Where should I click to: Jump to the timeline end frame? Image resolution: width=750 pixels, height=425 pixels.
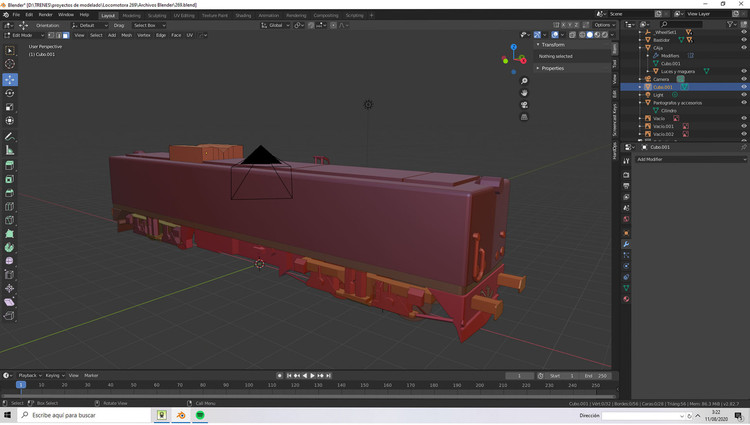(329, 376)
